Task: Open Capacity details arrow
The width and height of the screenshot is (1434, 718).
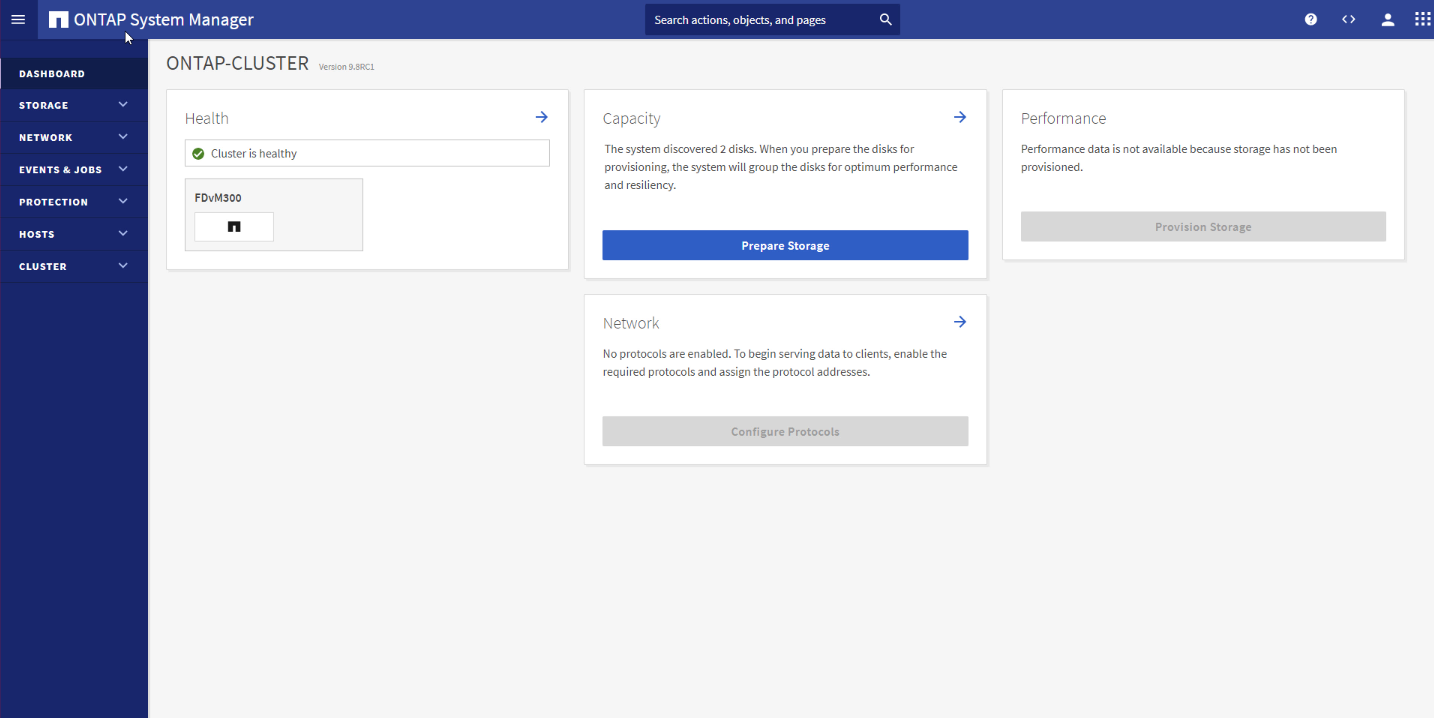Action: click(959, 117)
